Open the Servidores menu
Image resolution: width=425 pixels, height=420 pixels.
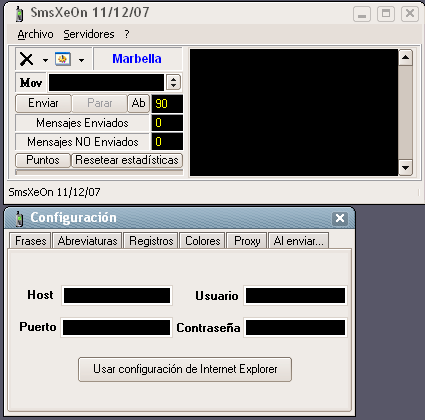click(89, 34)
